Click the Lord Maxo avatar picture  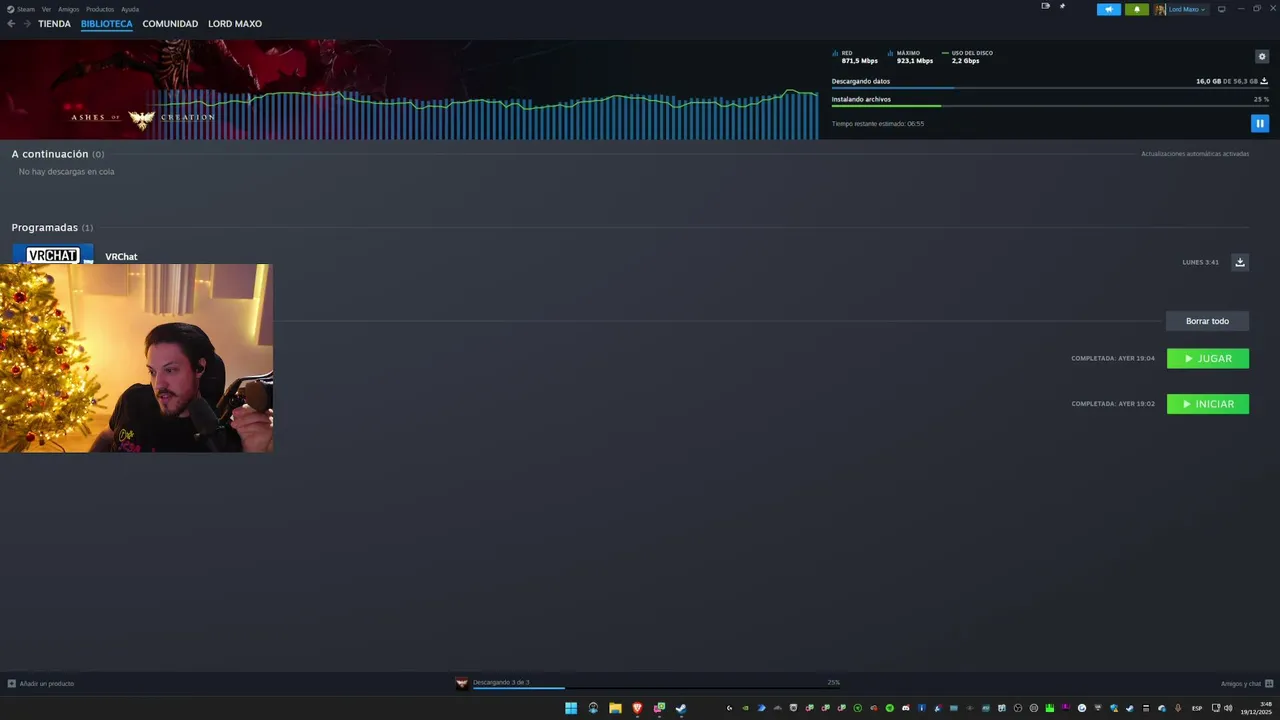point(1160,9)
